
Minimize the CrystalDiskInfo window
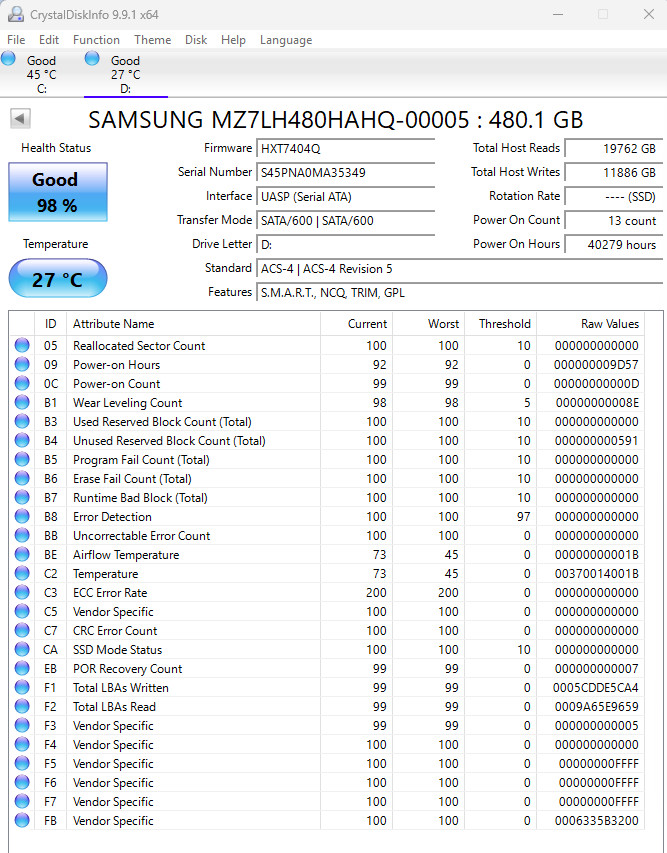point(558,14)
